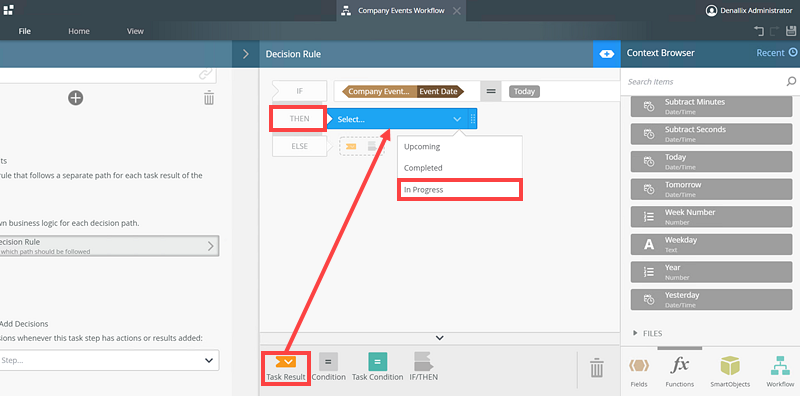Click the search magnifier icon
Image resolution: width=800 pixels, height=396 pixels.
point(791,81)
